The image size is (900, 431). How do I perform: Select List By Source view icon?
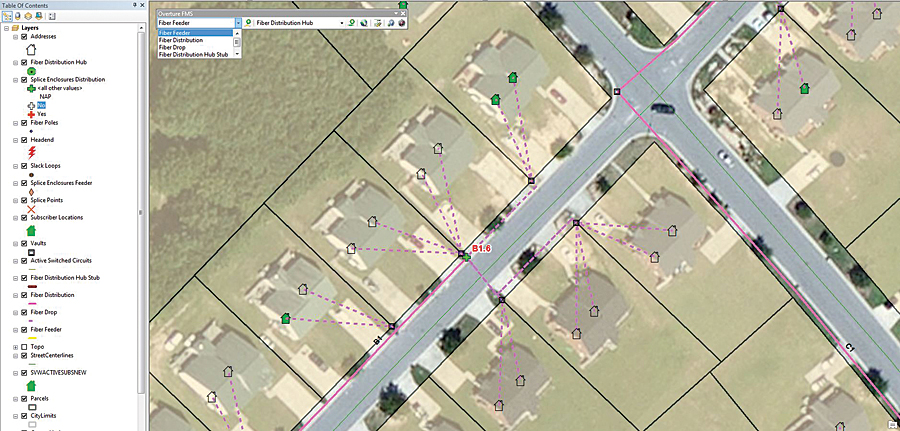[17, 16]
